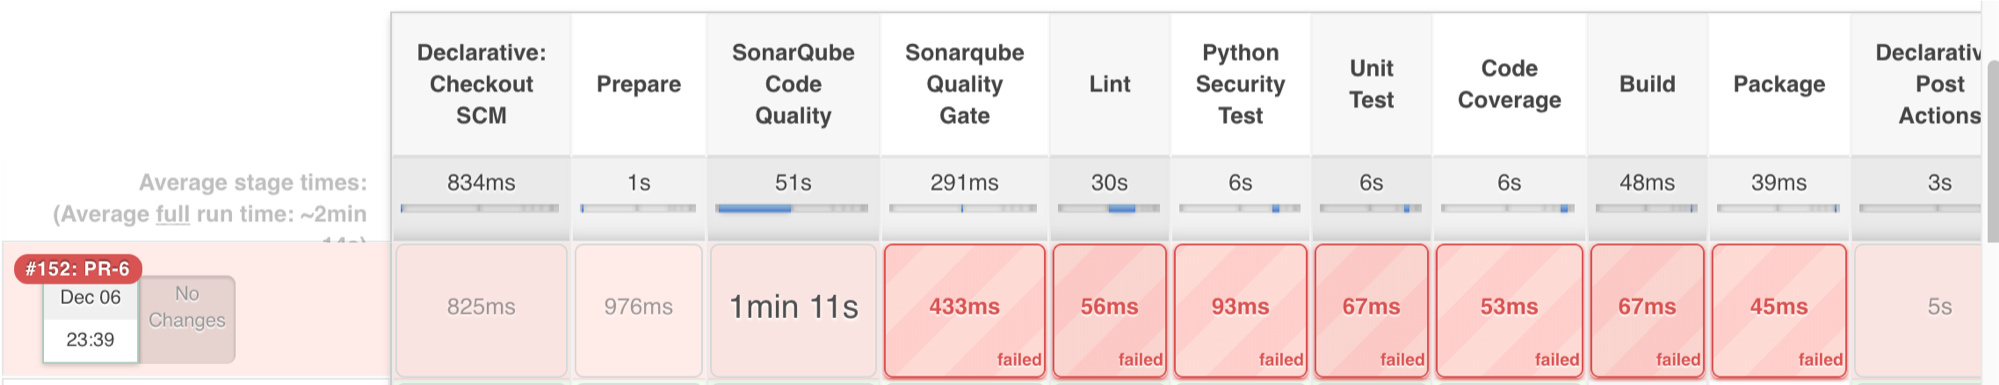Screen dimensions: 1999x385
Task: Select the failed Sonarqube Quality Gate 433ms cell
Action: (x=964, y=310)
